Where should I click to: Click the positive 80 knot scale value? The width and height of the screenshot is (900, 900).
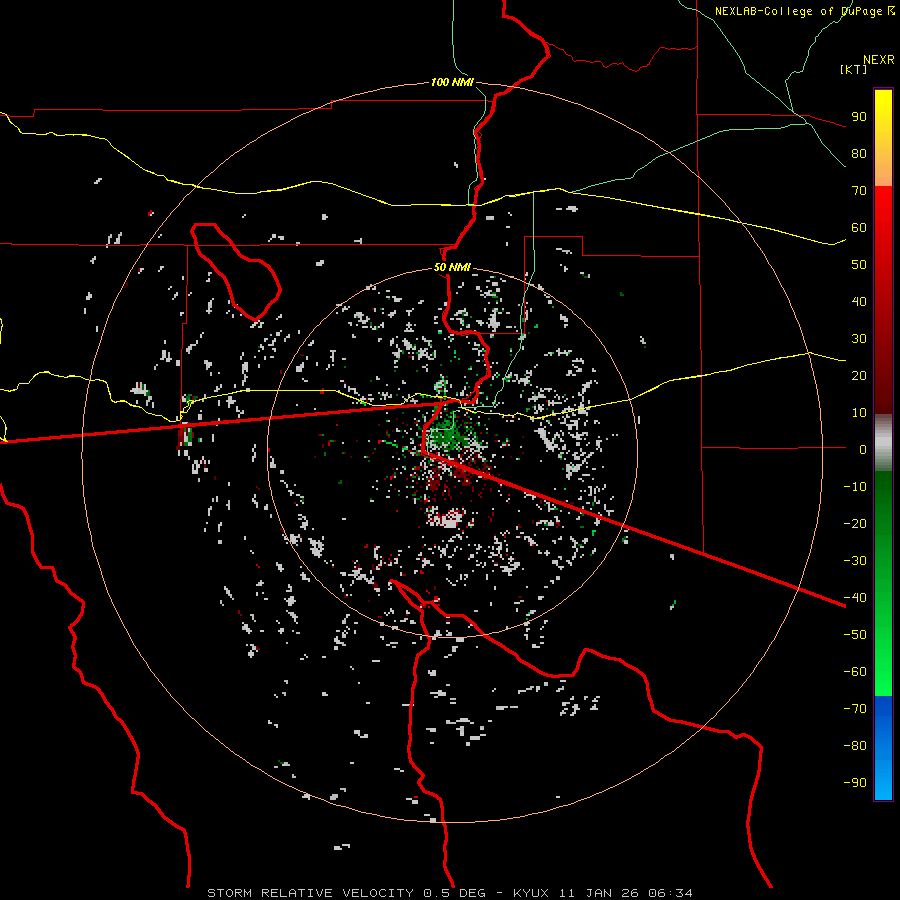coord(859,154)
